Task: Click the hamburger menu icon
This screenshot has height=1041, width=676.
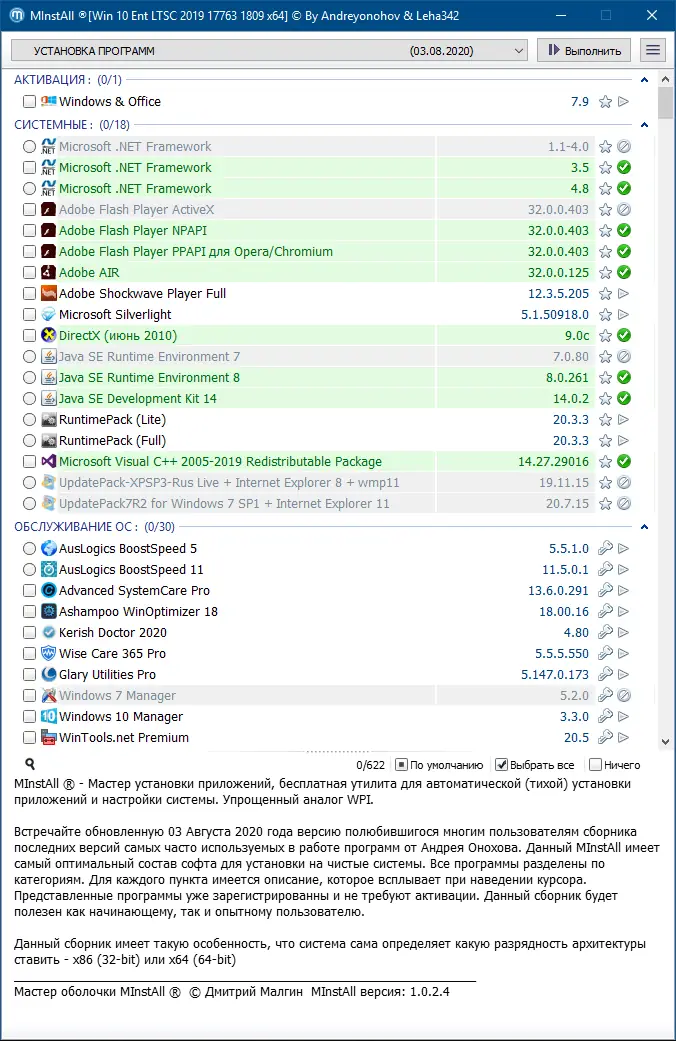Action: pos(653,50)
